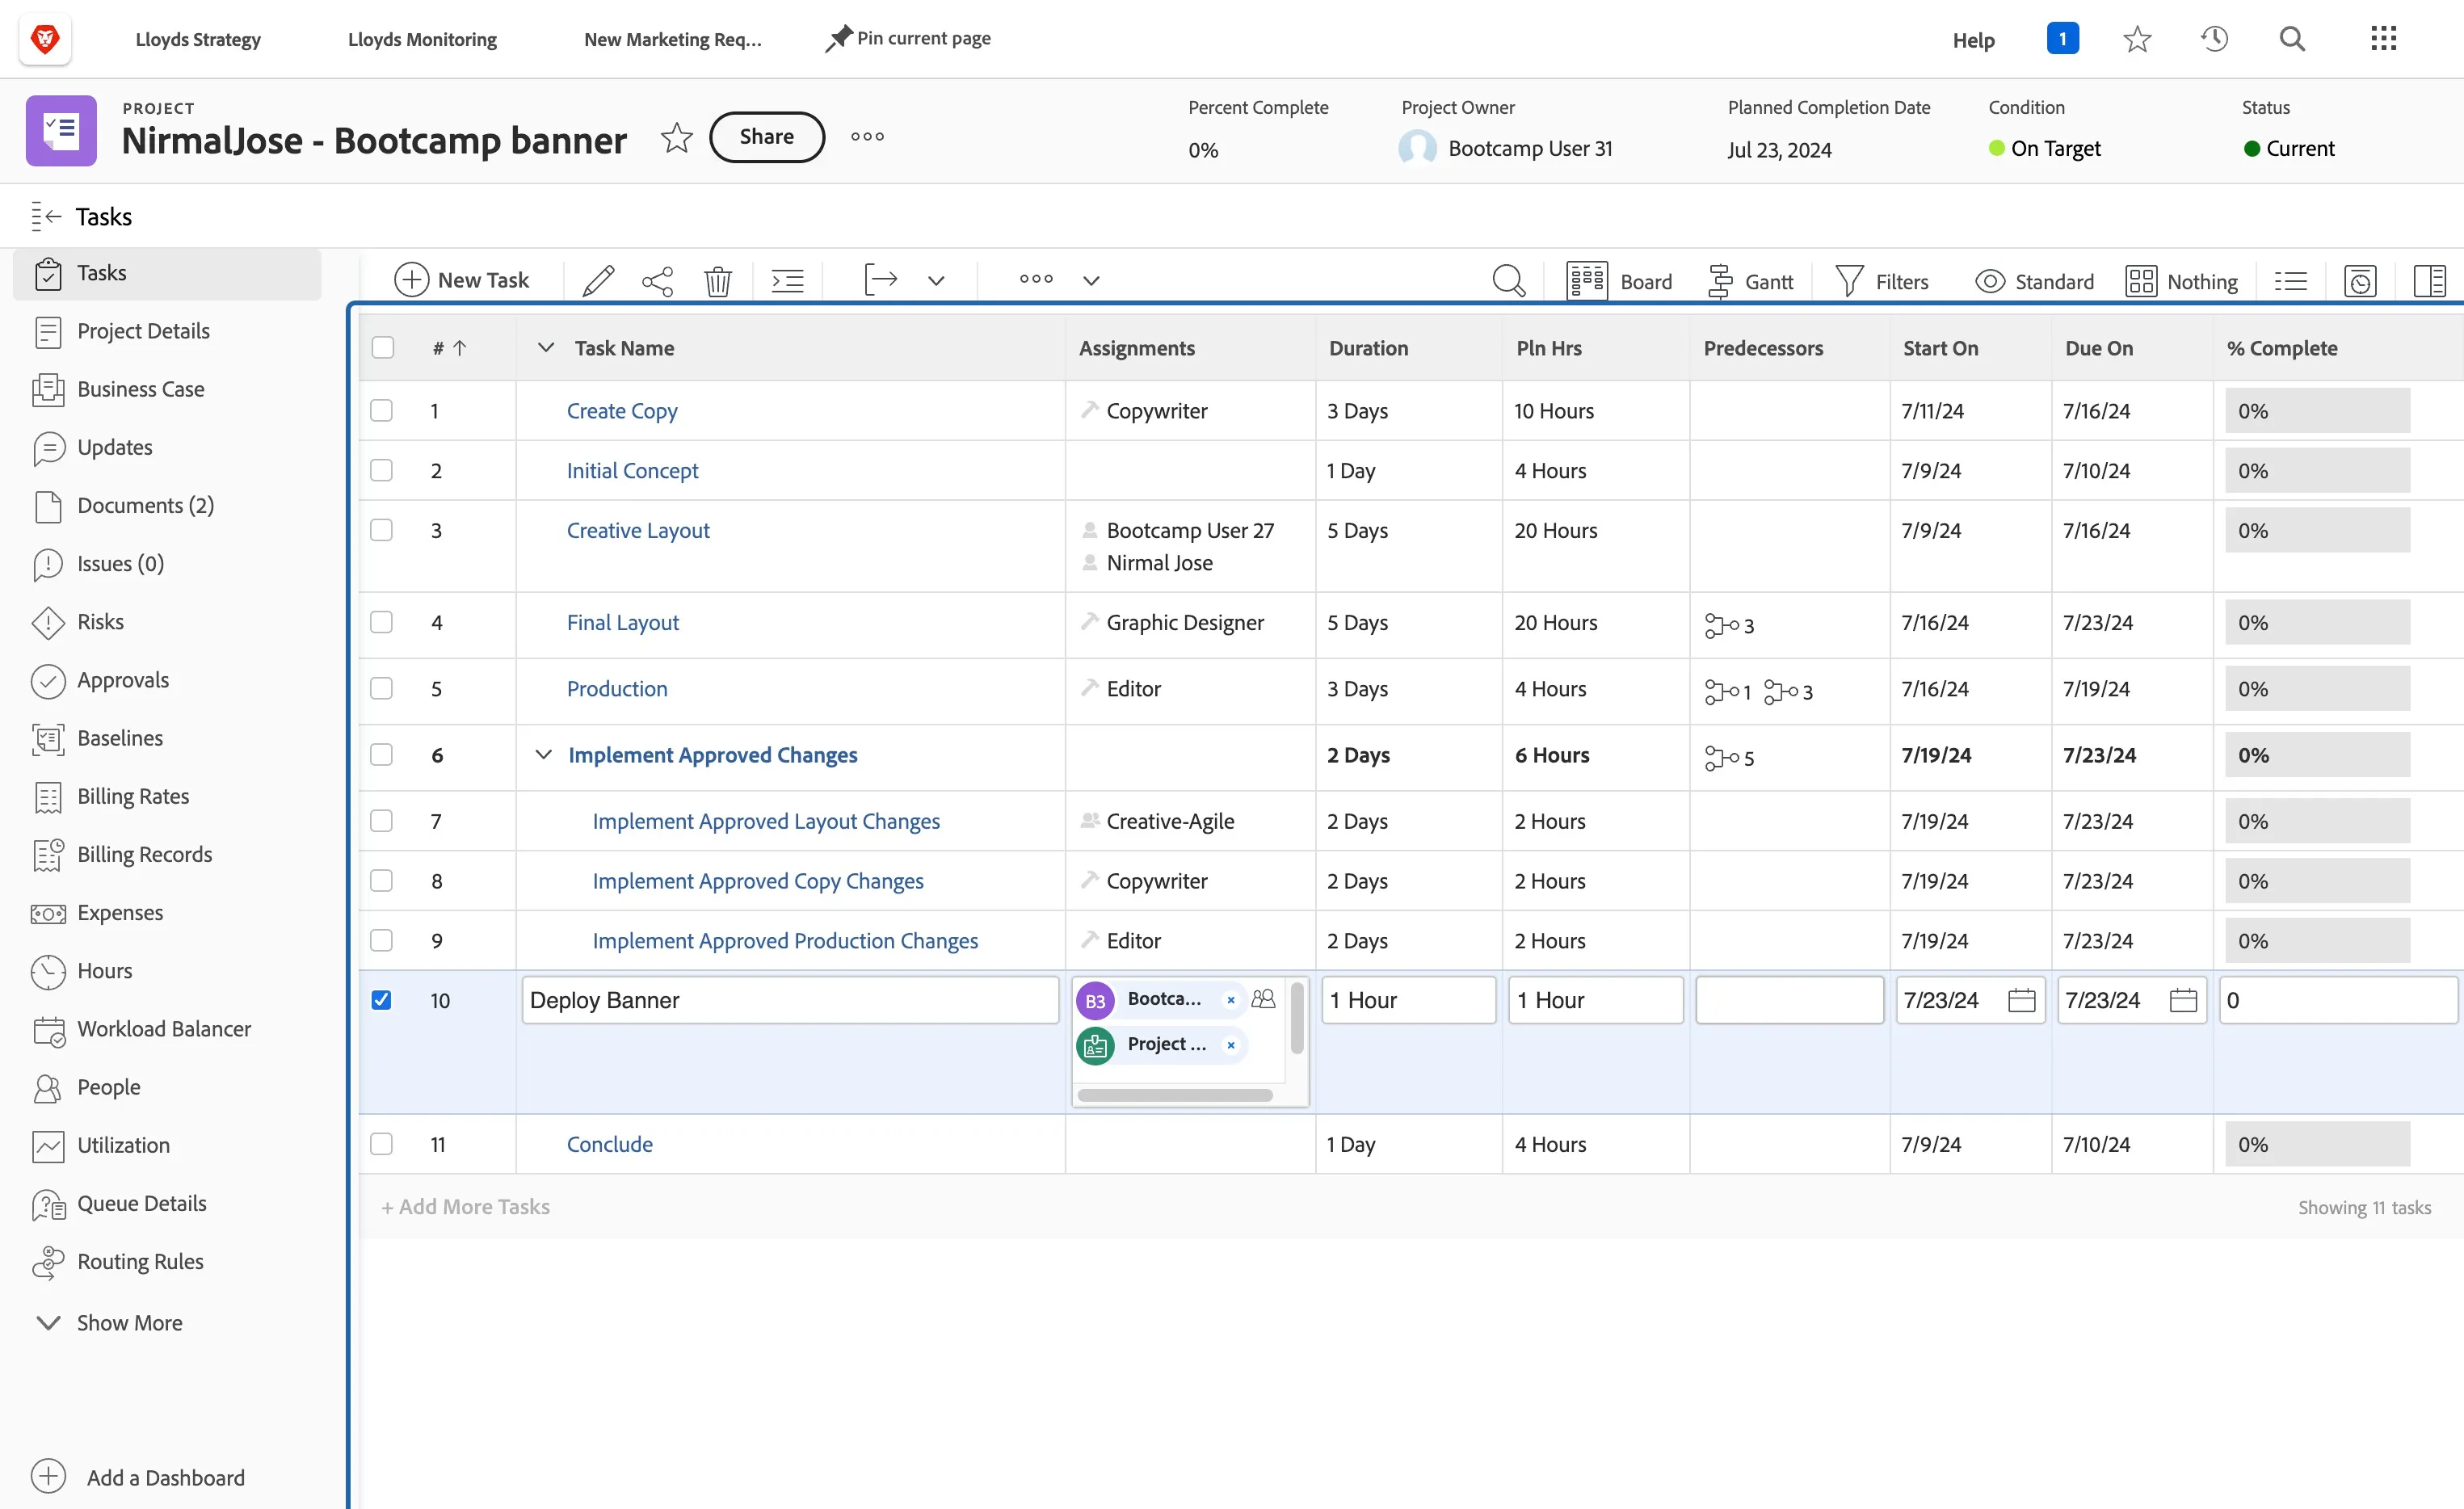The height and width of the screenshot is (1509, 2464).
Task: Go to Workload Balancer section
Action: pyautogui.click(x=164, y=1029)
